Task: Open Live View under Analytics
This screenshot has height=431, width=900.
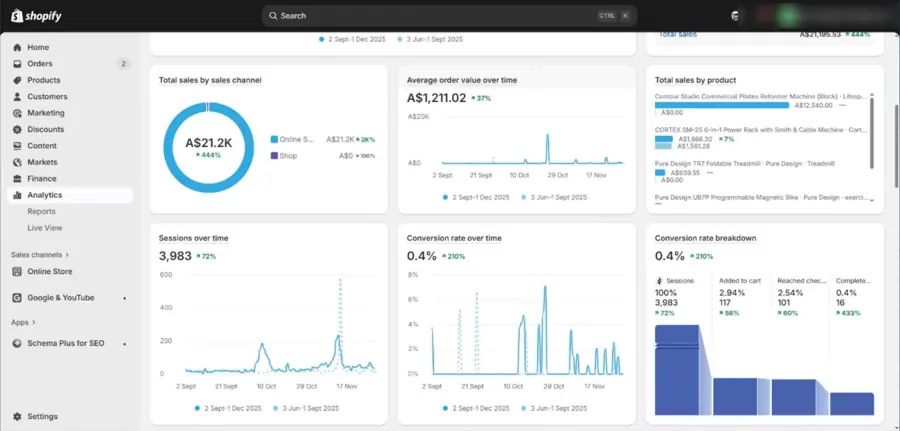Action: [45, 228]
